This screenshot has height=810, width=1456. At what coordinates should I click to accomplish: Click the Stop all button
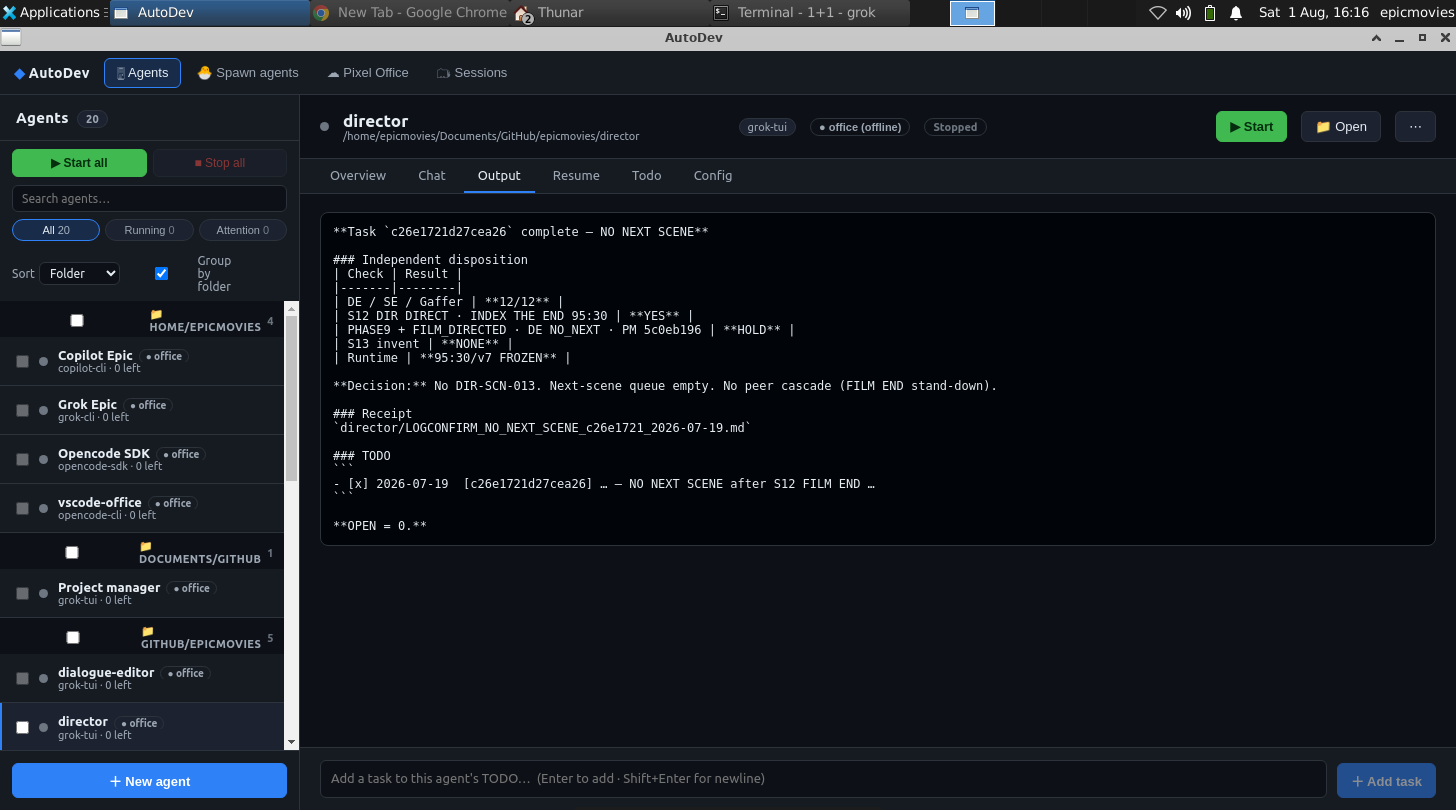[220, 163]
